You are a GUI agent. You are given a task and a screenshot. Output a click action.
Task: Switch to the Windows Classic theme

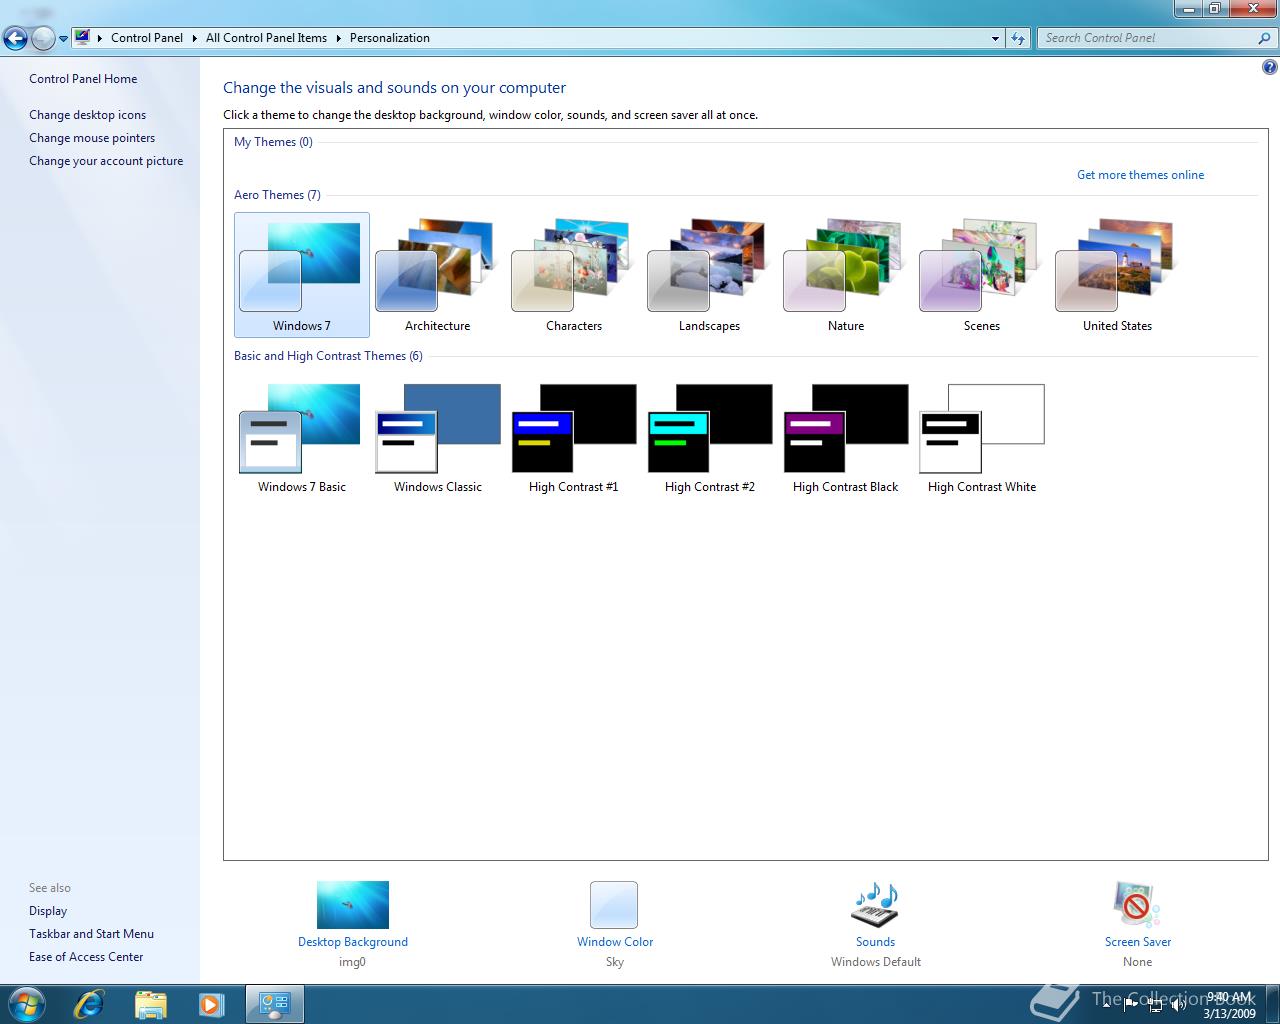[x=437, y=437]
